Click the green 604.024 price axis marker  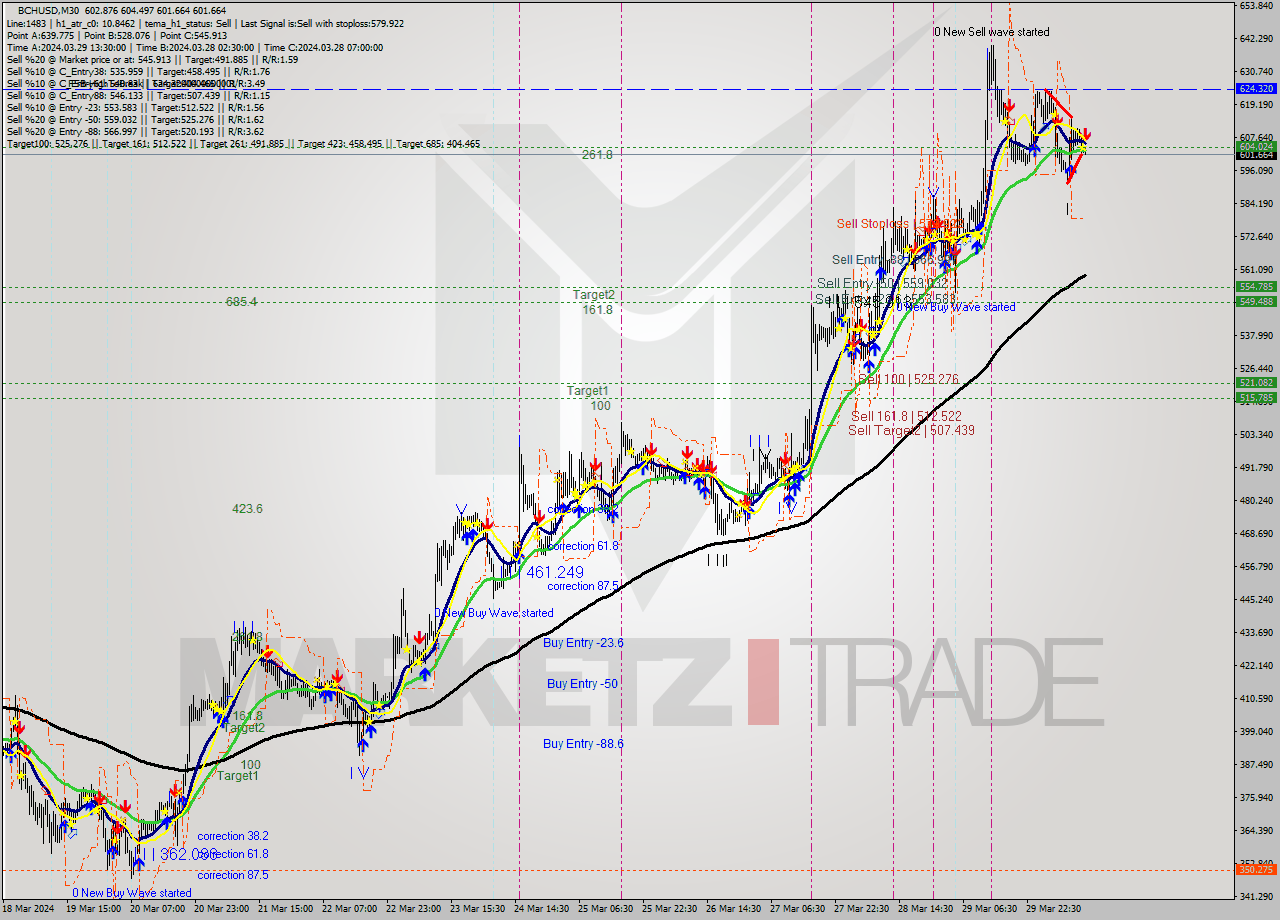point(1257,146)
